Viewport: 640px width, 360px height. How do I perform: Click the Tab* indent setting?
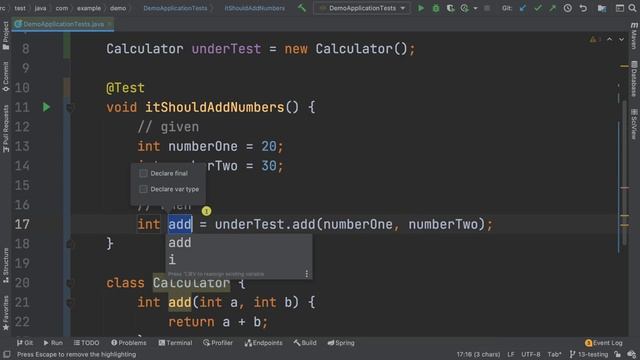tap(554, 354)
